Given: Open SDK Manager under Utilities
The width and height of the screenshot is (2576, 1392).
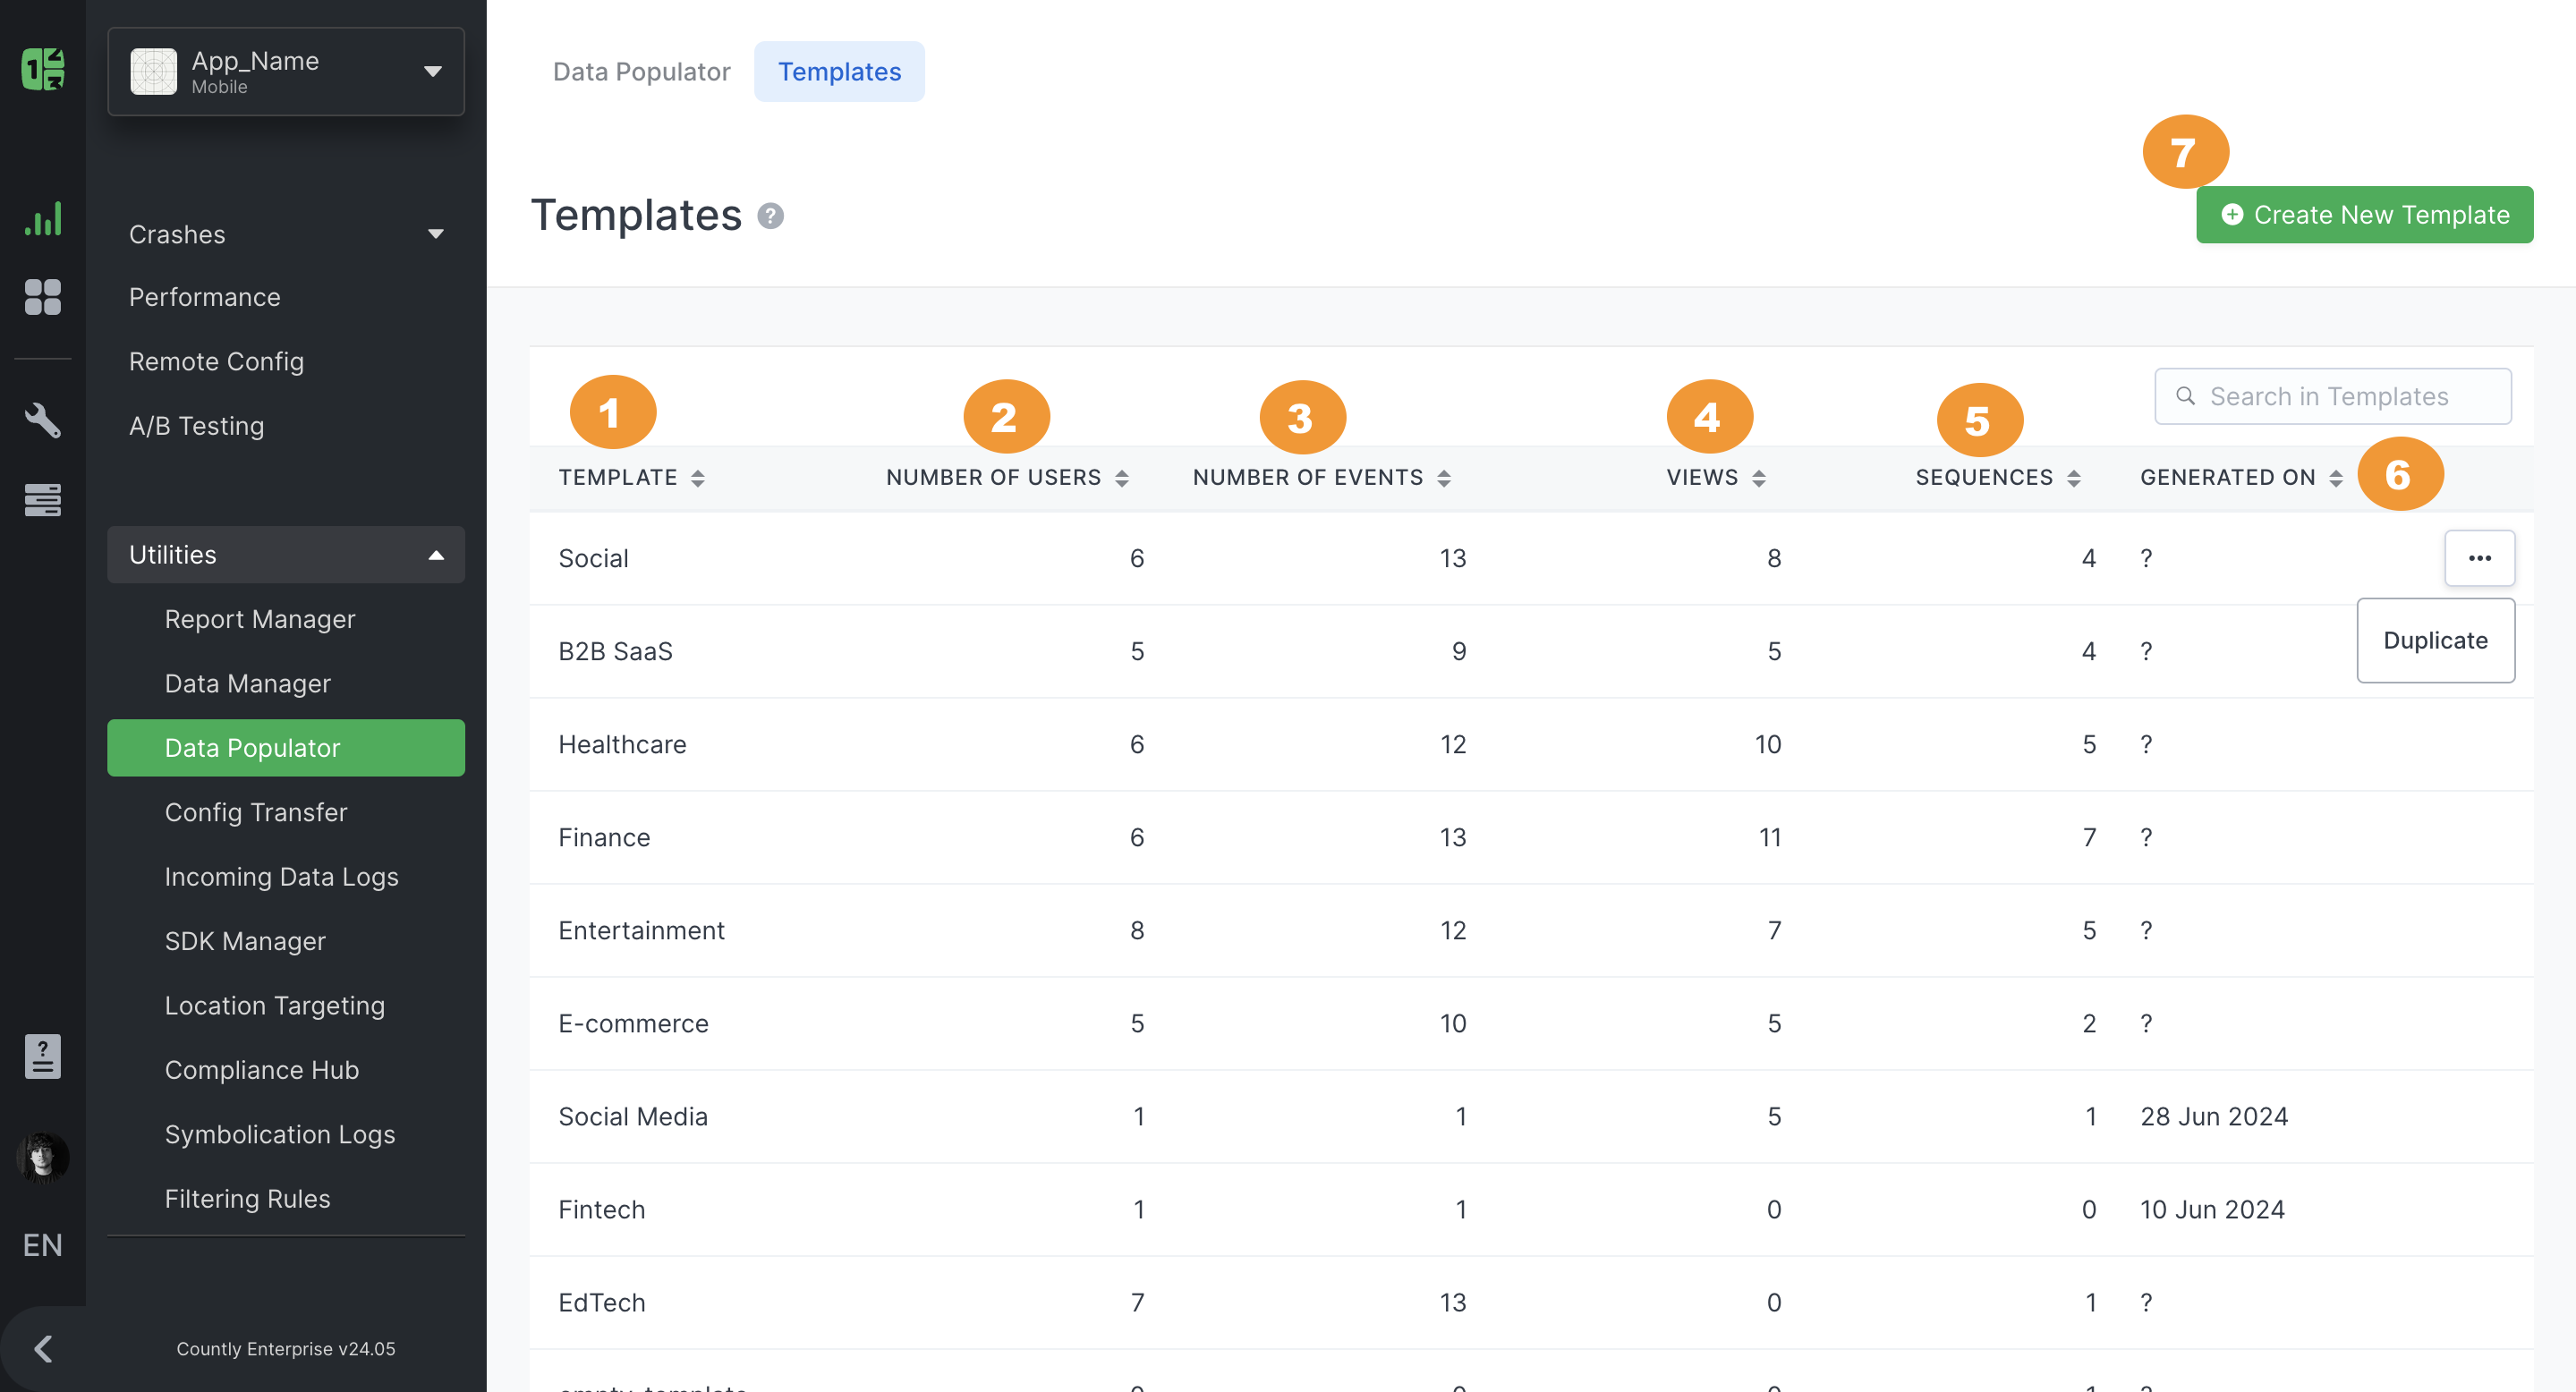Looking at the screenshot, I should tap(245, 941).
